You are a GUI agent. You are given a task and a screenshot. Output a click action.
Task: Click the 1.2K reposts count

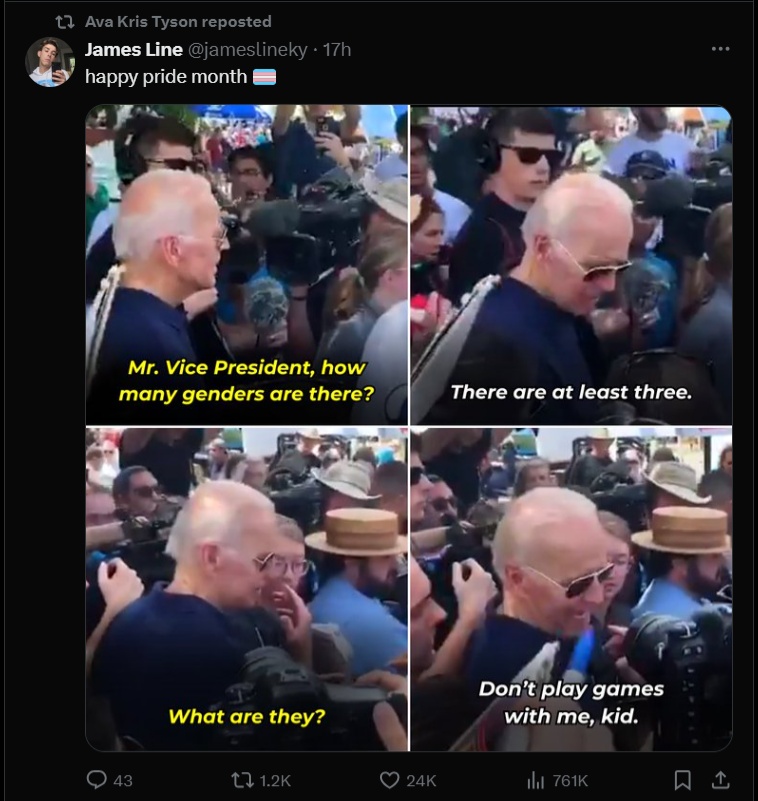[x=275, y=781]
